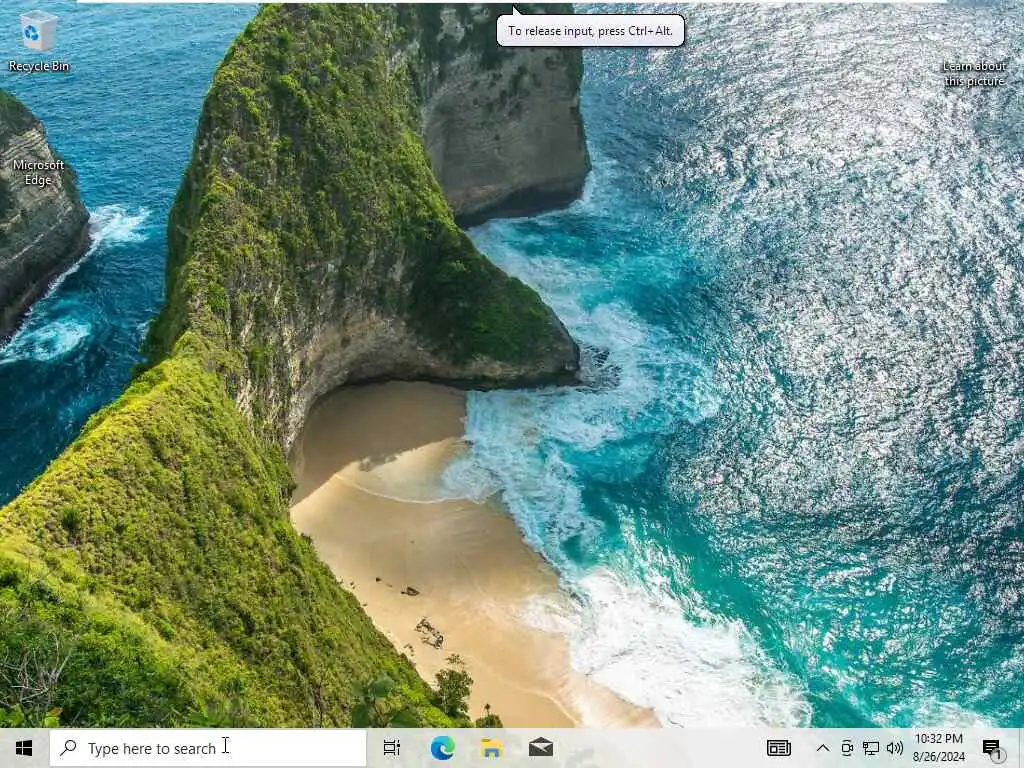Click 'Learn about this picture' link

point(974,73)
